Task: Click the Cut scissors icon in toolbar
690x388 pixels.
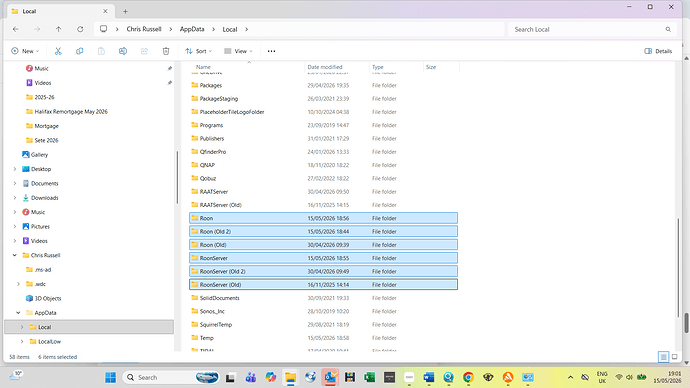Action: pyautogui.click(x=58, y=51)
